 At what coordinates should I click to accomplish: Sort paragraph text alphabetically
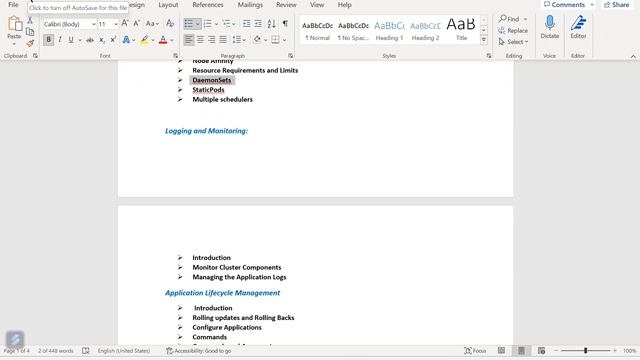(271, 24)
